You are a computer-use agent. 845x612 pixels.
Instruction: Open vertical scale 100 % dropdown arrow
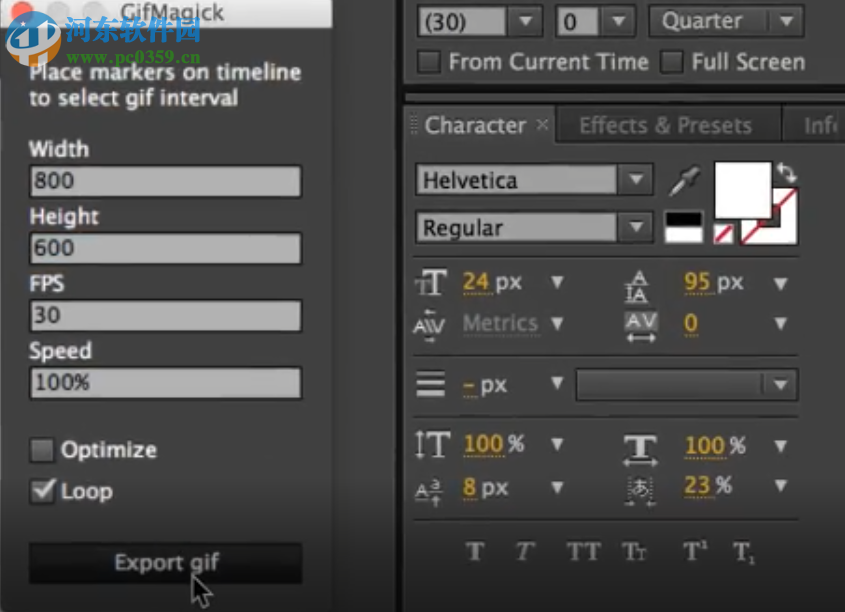(x=557, y=444)
